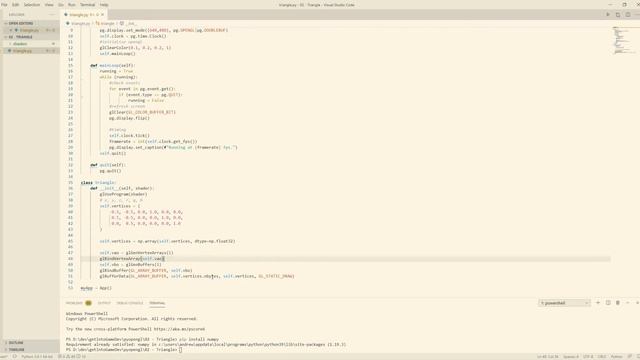Click the Open Changes editor icon
This screenshot has height=360, width=640.
tap(618, 15)
